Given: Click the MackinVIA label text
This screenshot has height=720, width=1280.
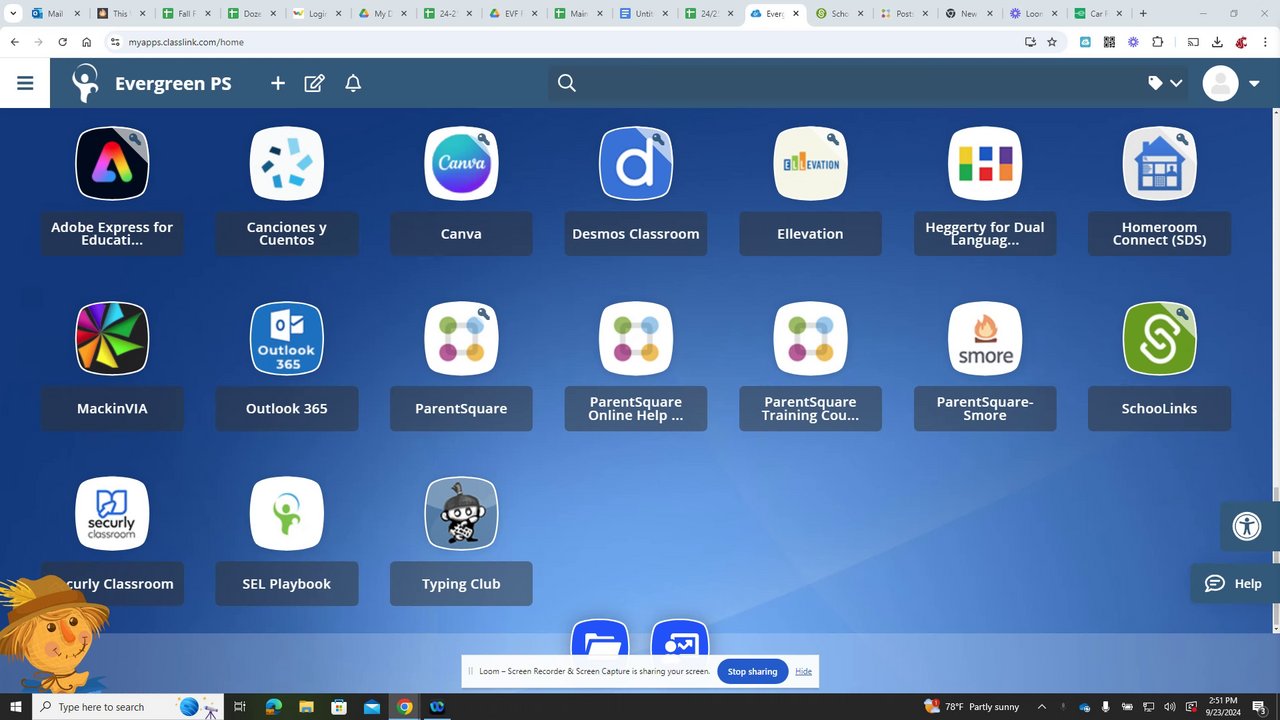Looking at the screenshot, I should 112,409.
